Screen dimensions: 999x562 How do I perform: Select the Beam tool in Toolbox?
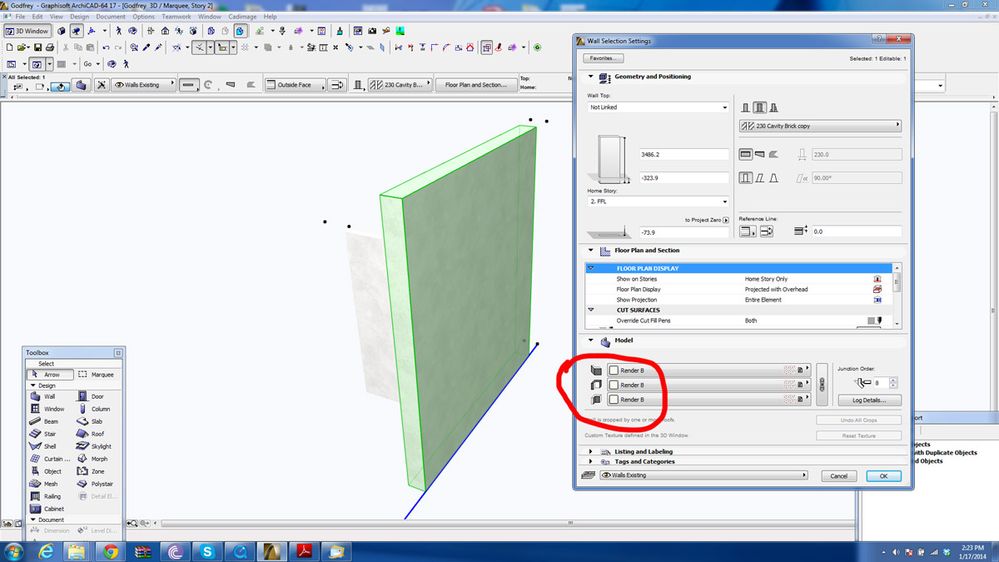click(49, 421)
